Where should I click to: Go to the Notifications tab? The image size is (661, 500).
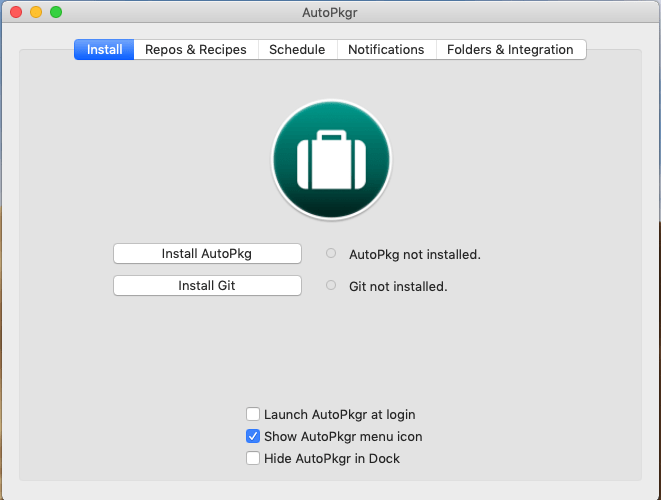[386, 50]
